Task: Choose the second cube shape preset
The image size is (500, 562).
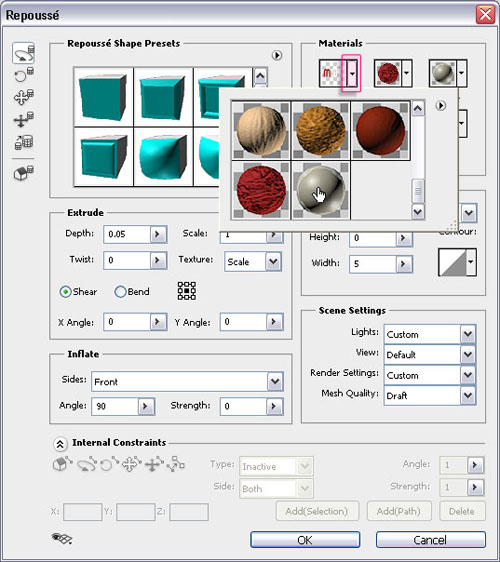Action: (163, 97)
